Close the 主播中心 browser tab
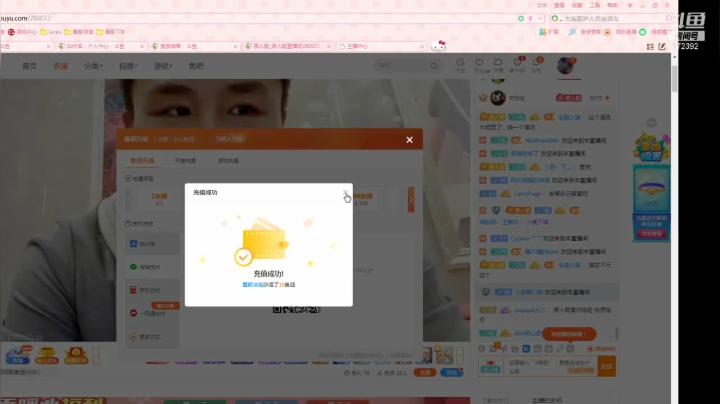 tap(422, 46)
